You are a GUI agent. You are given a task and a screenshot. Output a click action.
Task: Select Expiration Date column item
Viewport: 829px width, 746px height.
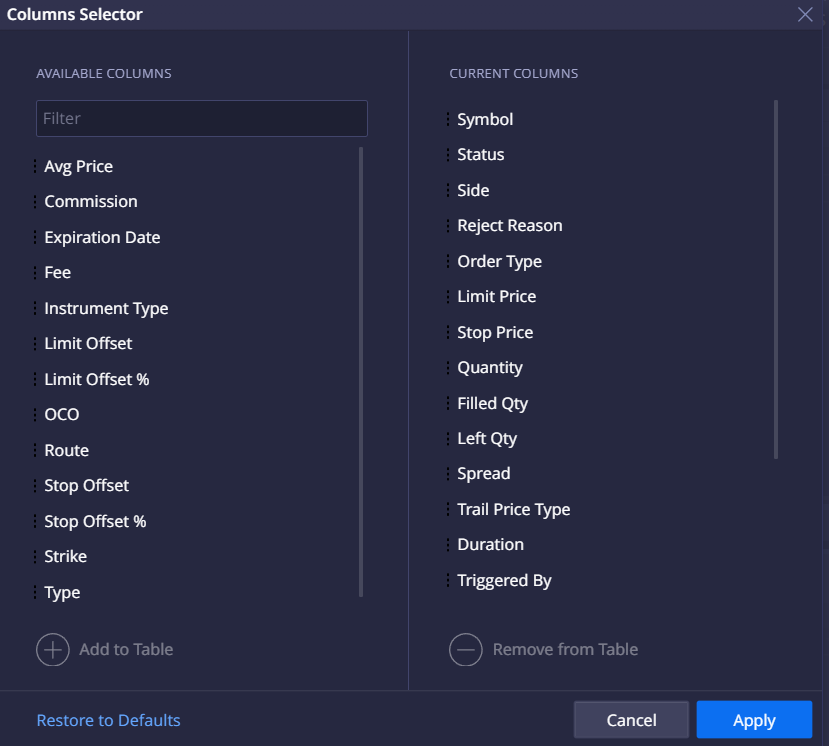pyautogui.click(x=102, y=238)
